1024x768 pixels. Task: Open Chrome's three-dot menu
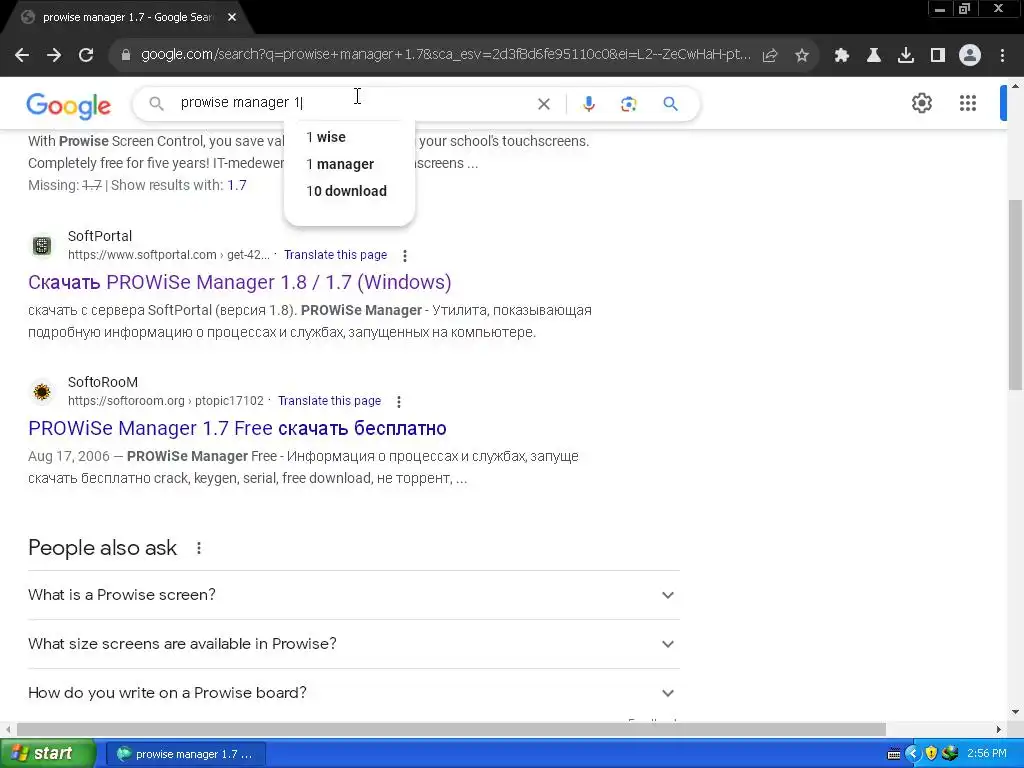1002,55
